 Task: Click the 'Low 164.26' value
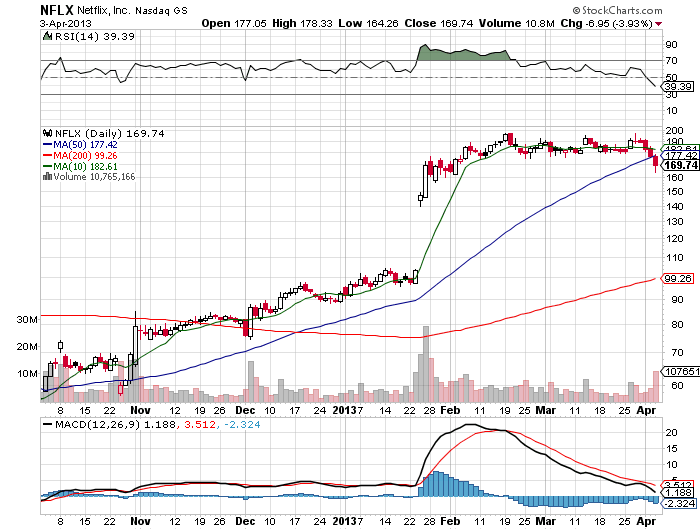368,23
